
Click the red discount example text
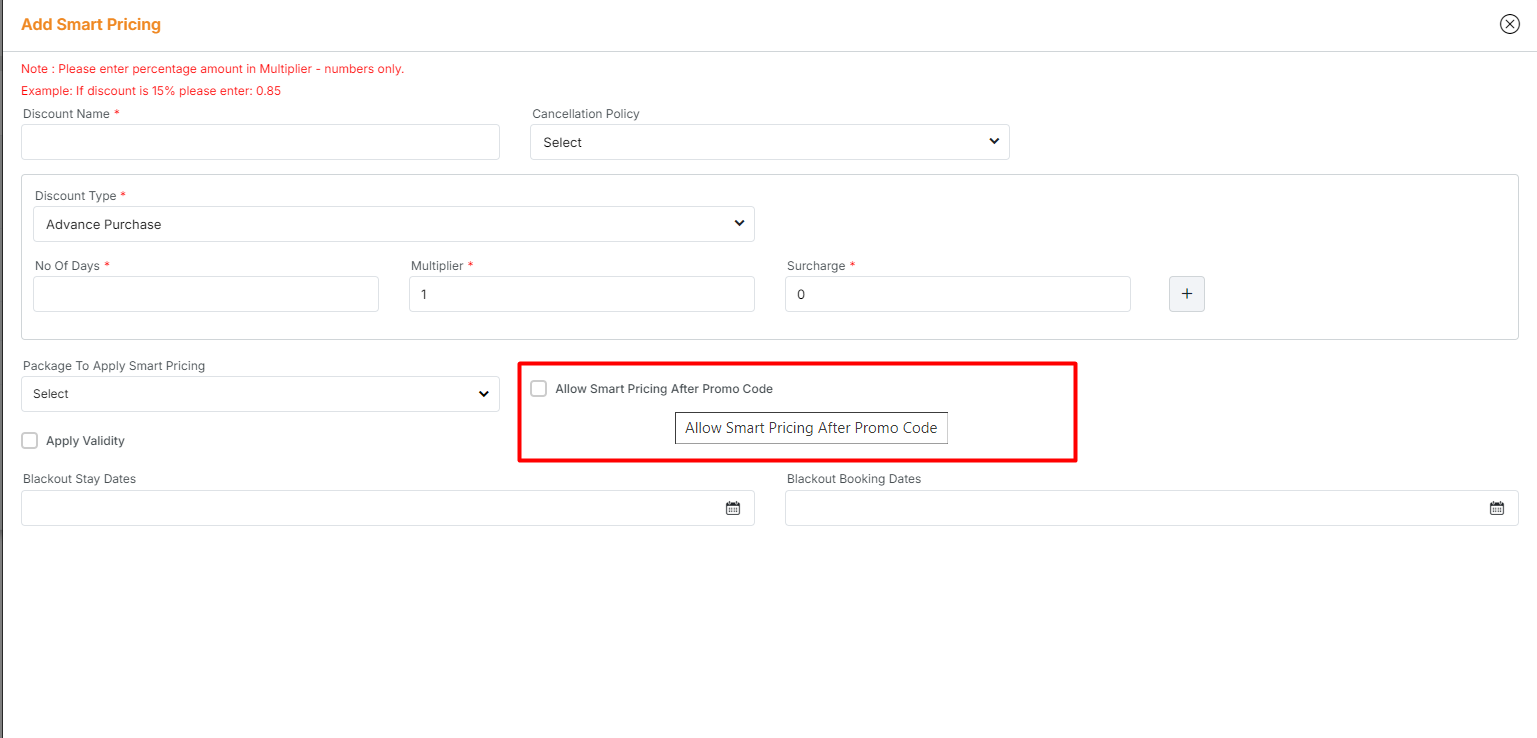tap(151, 91)
